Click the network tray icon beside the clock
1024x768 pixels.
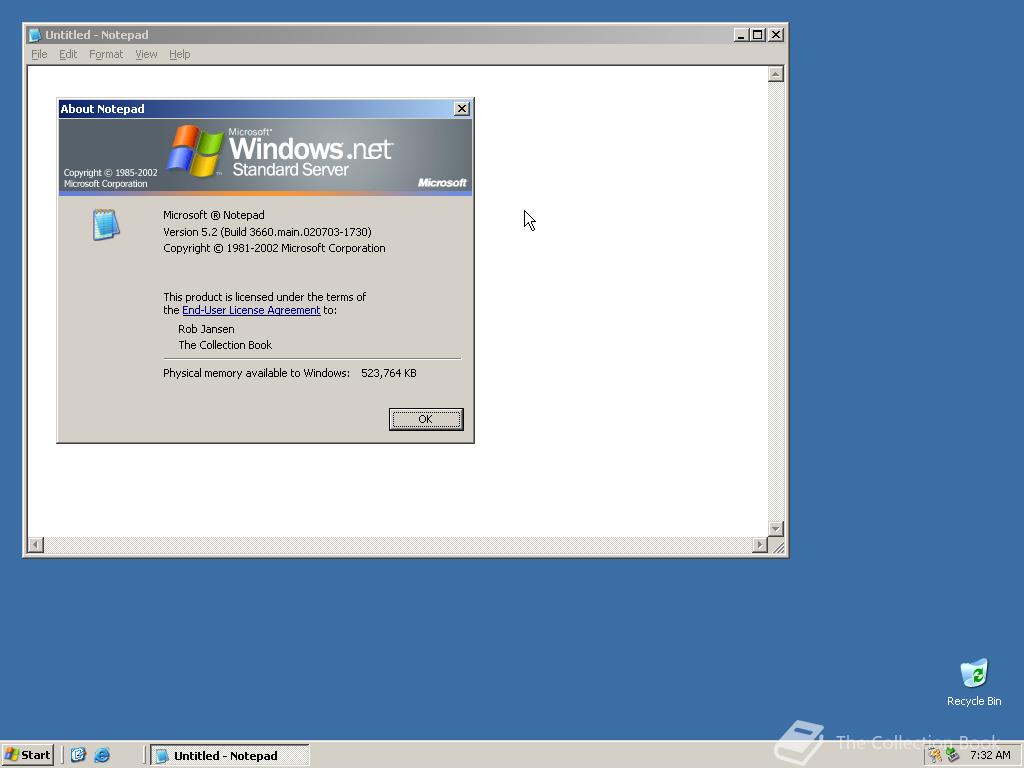coord(952,755)
